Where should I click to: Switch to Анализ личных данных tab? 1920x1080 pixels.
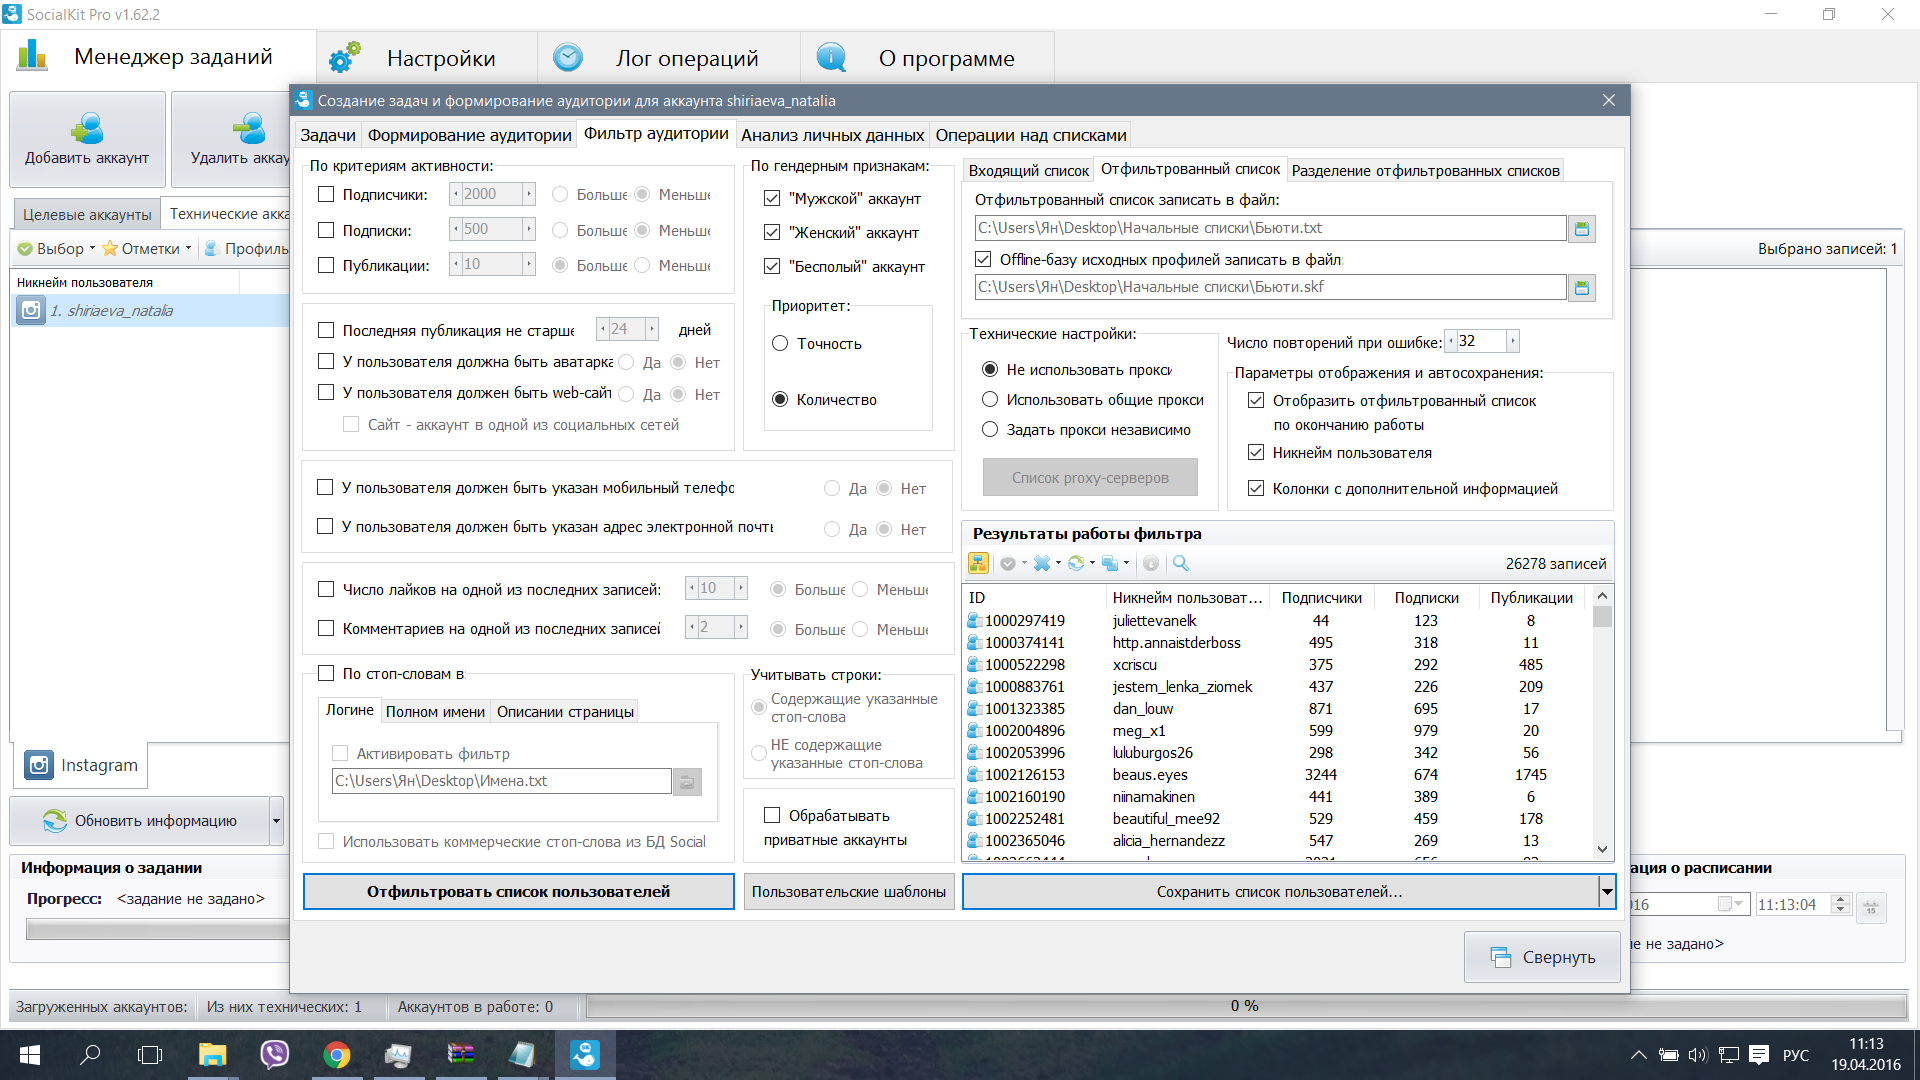[832, 135]
